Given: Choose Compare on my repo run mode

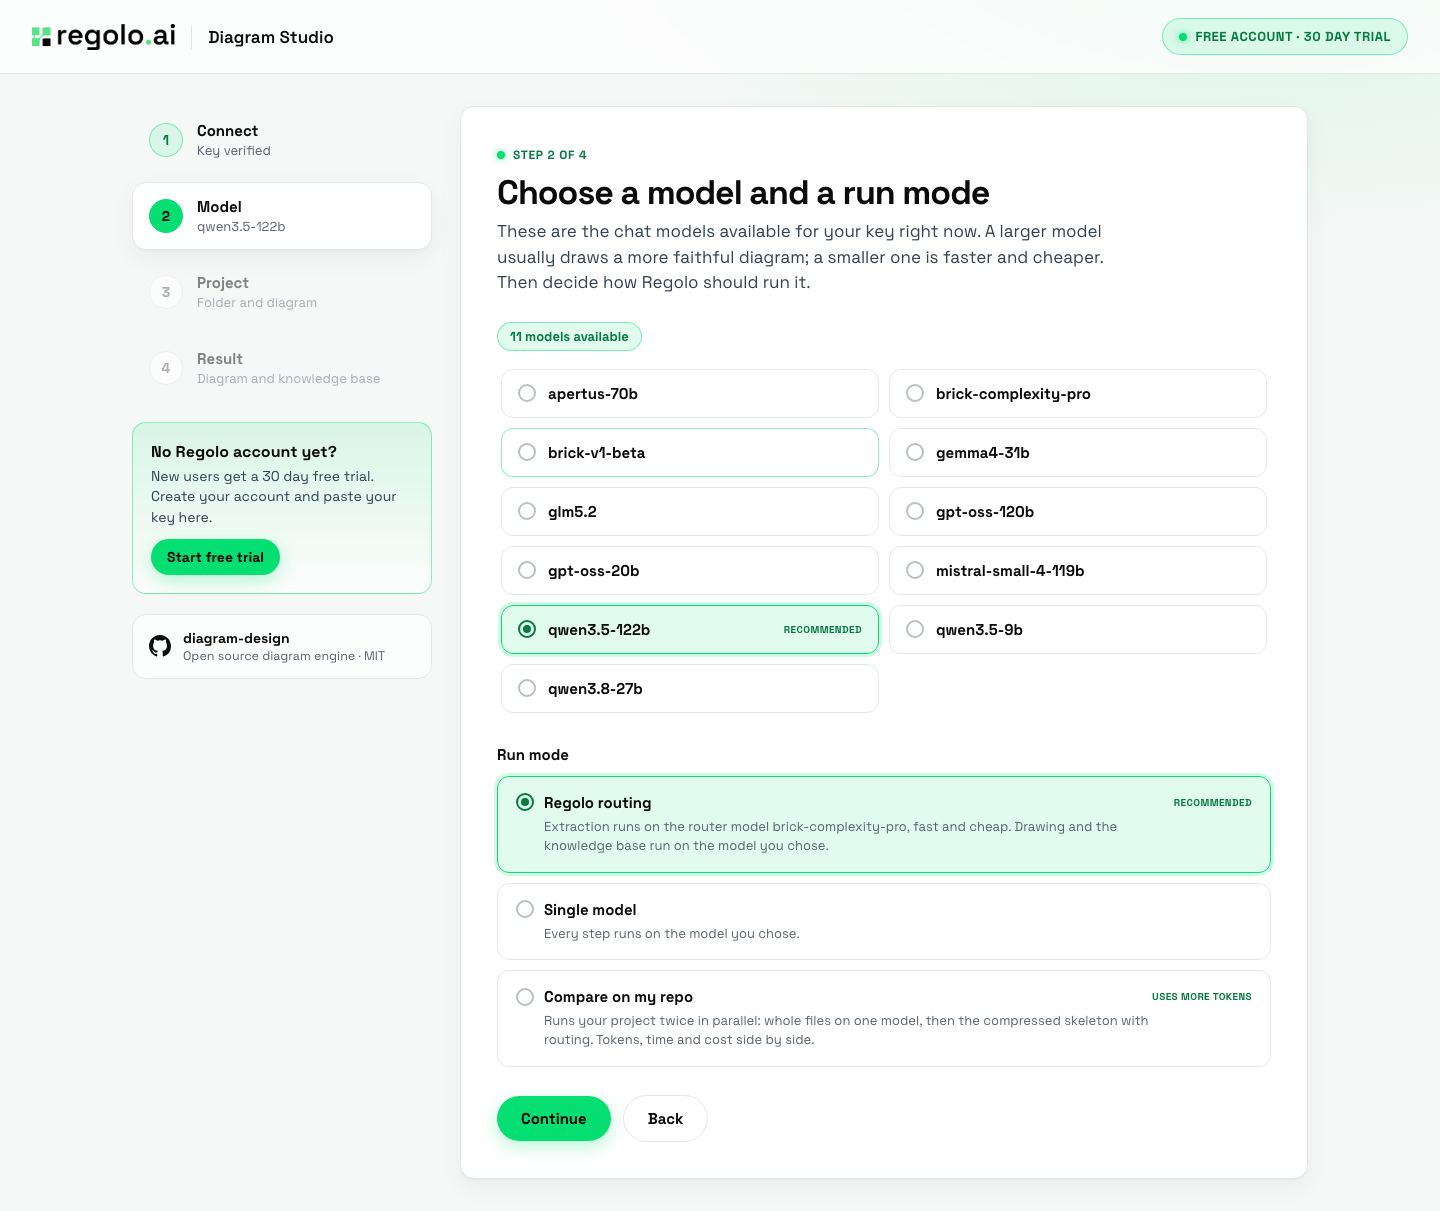Looking at the screenshot, I should (884, 1018).
